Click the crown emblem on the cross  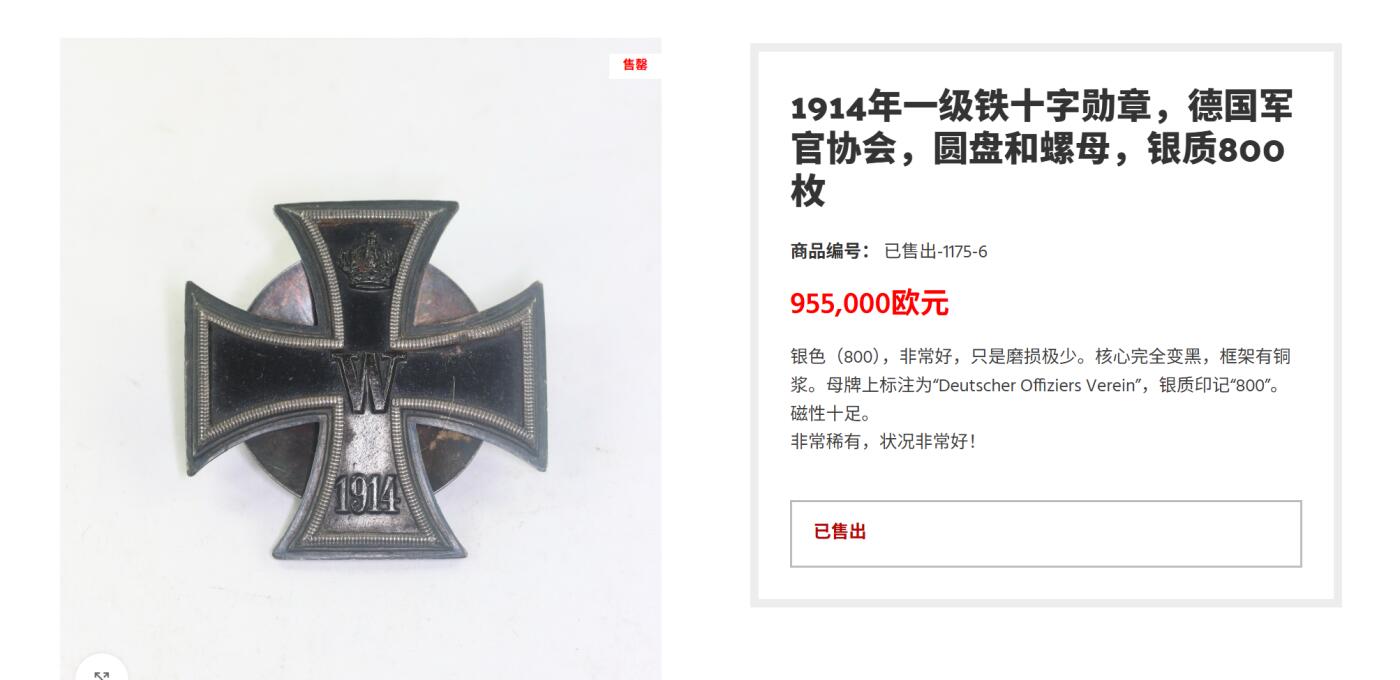[368, 260]
